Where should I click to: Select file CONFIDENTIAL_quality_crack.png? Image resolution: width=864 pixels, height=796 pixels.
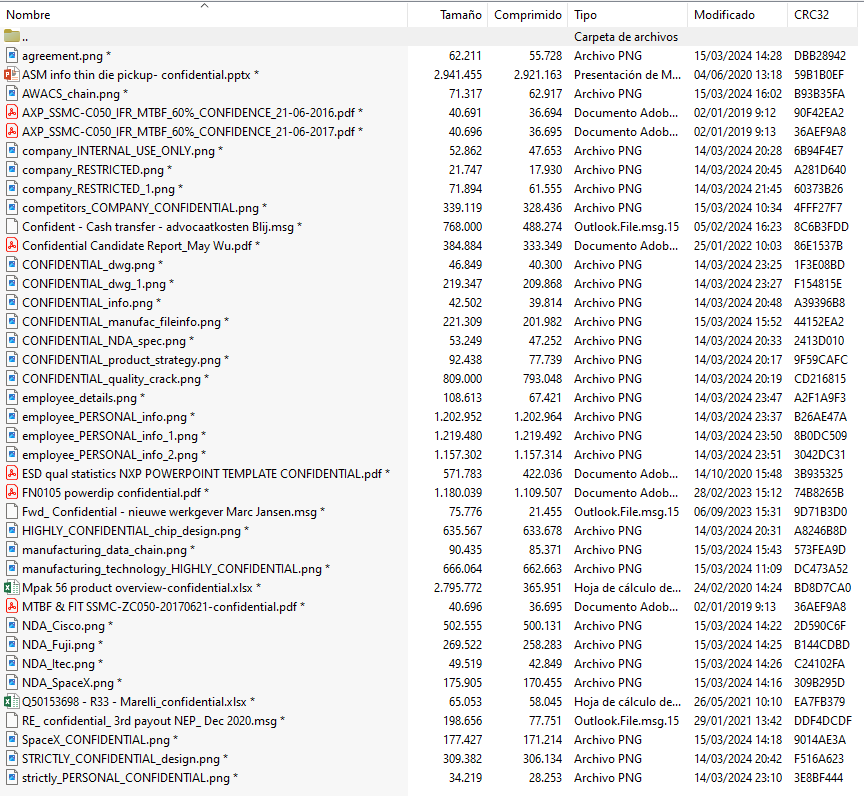[111, 378]
